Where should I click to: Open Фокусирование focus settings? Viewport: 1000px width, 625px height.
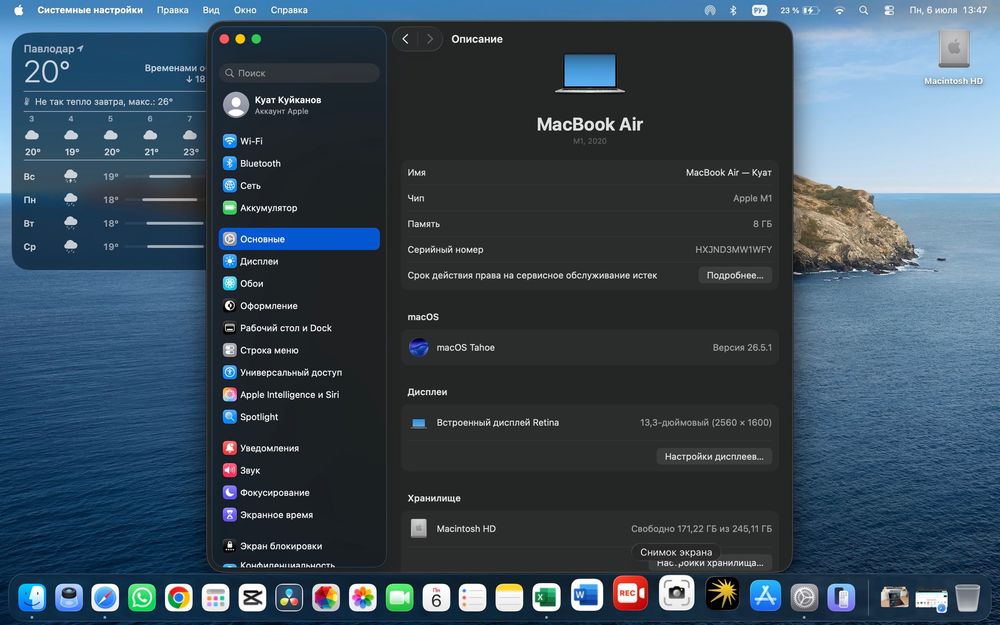[x=299, y=493]
